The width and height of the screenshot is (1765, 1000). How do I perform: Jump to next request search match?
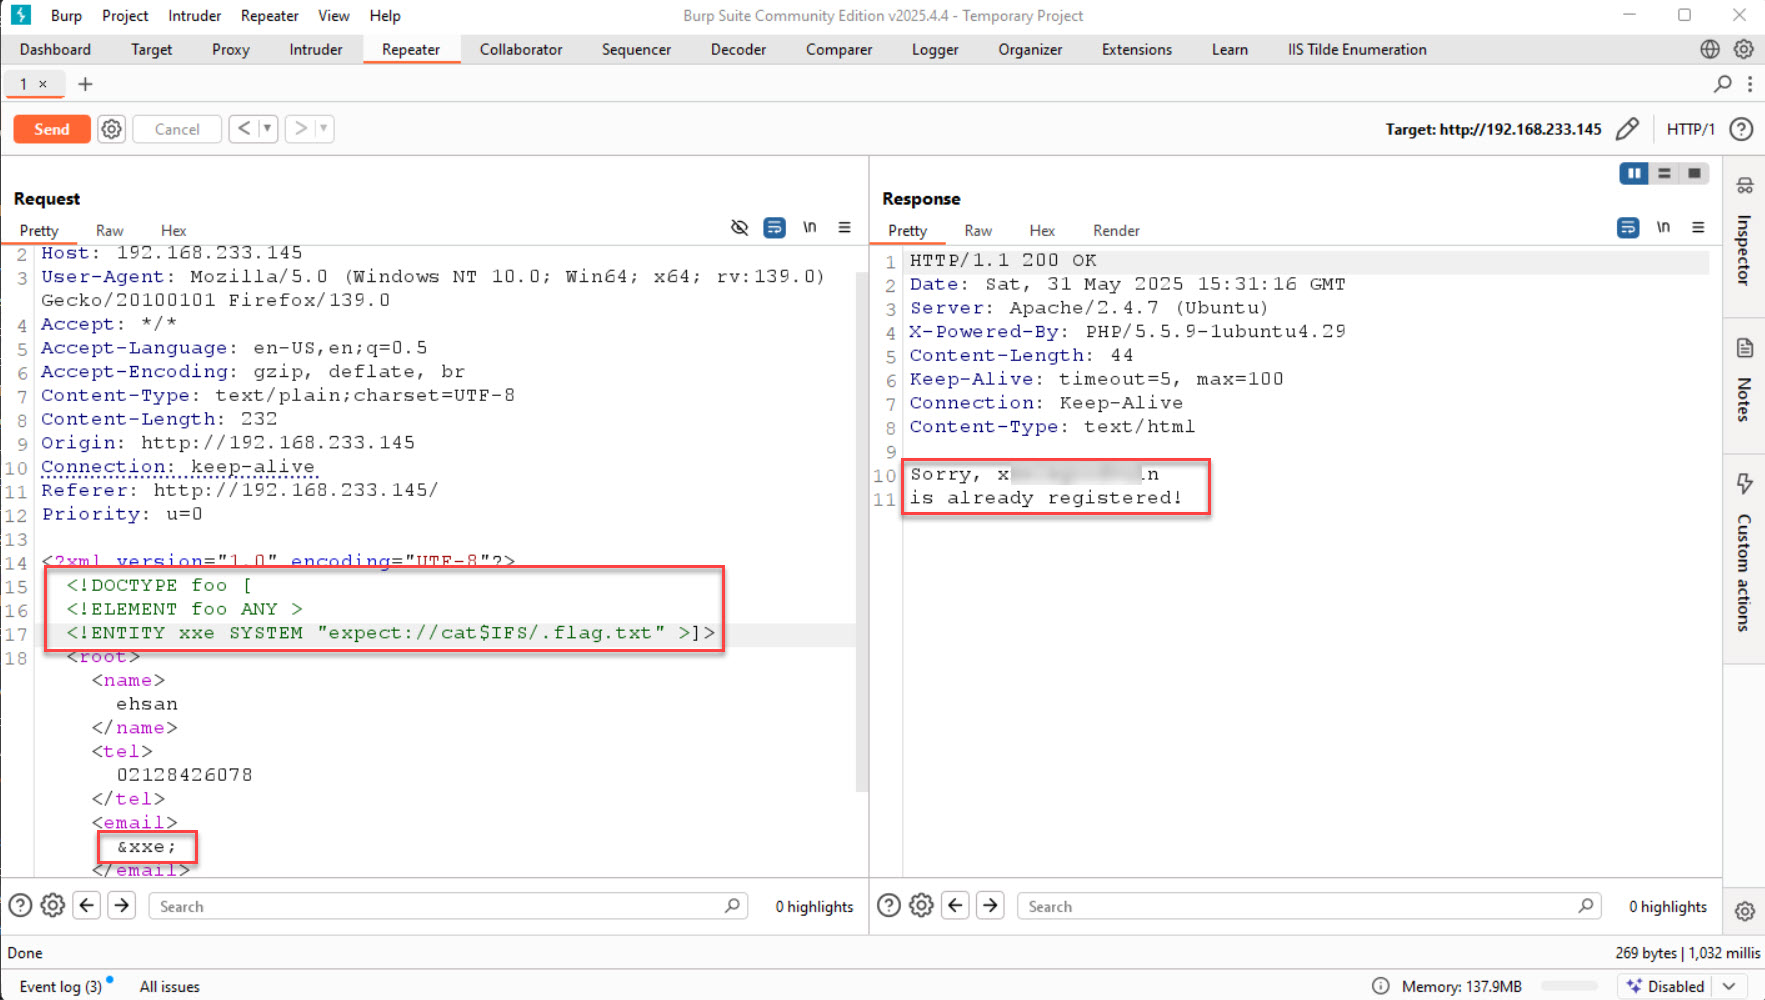[122, 905]
